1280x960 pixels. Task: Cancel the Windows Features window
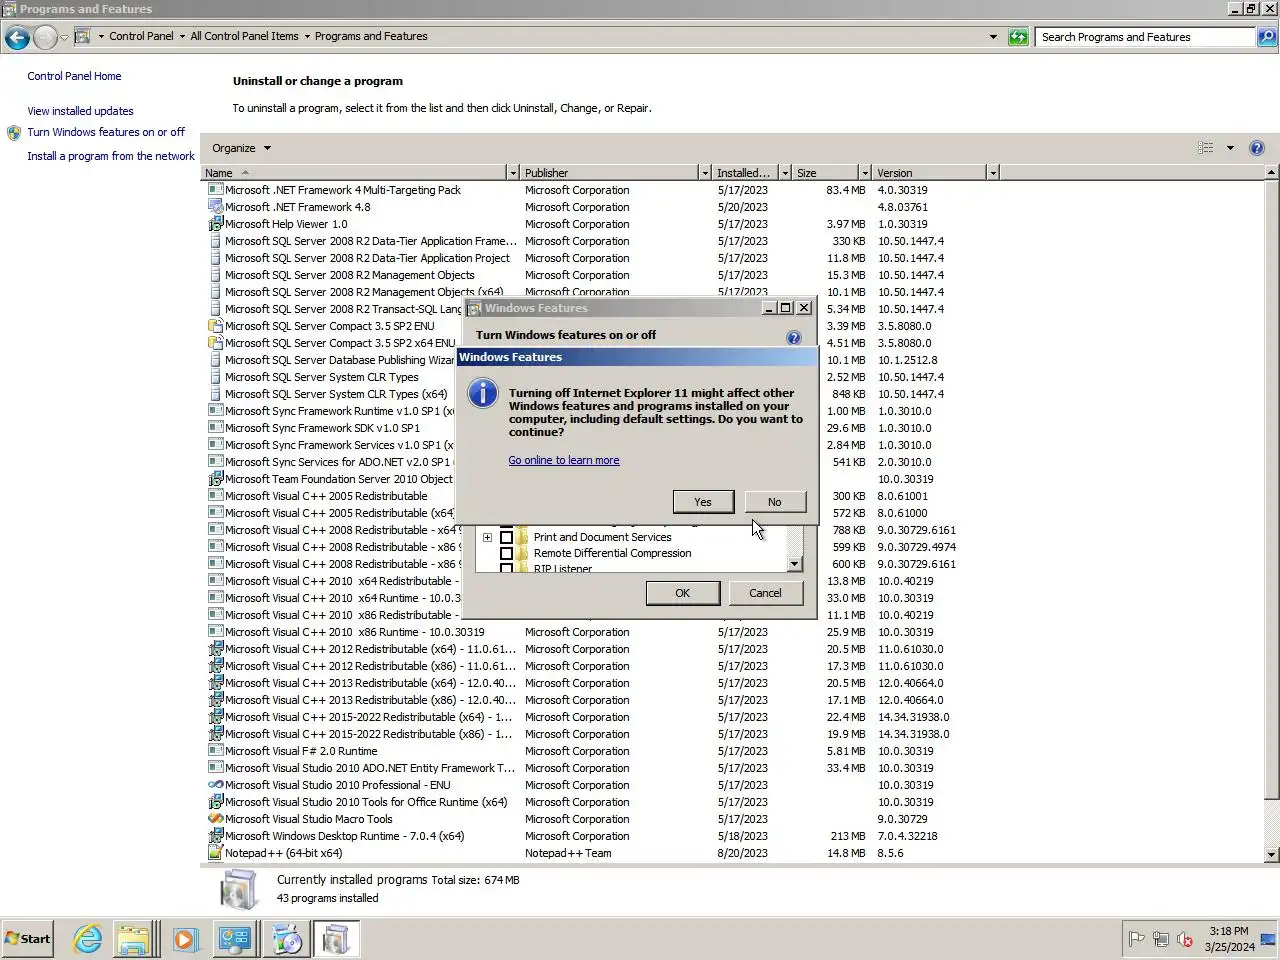(x=765, y=593)
